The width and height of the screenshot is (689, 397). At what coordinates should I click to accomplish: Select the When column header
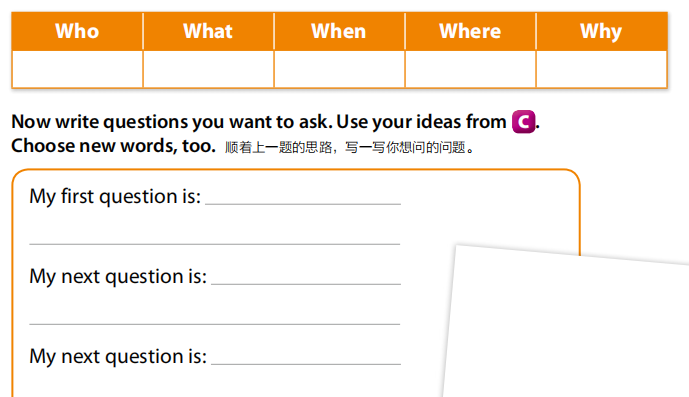(x=339, y=31)
